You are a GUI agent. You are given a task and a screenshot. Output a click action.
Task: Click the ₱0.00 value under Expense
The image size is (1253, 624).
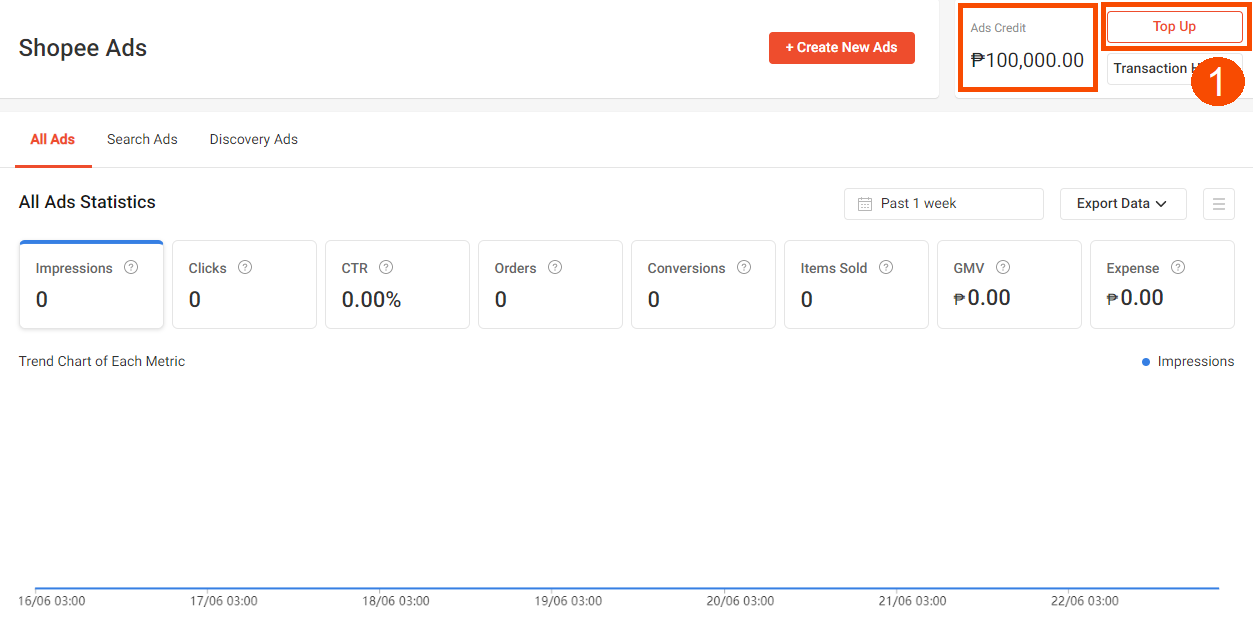click(x=1135, y=298)
